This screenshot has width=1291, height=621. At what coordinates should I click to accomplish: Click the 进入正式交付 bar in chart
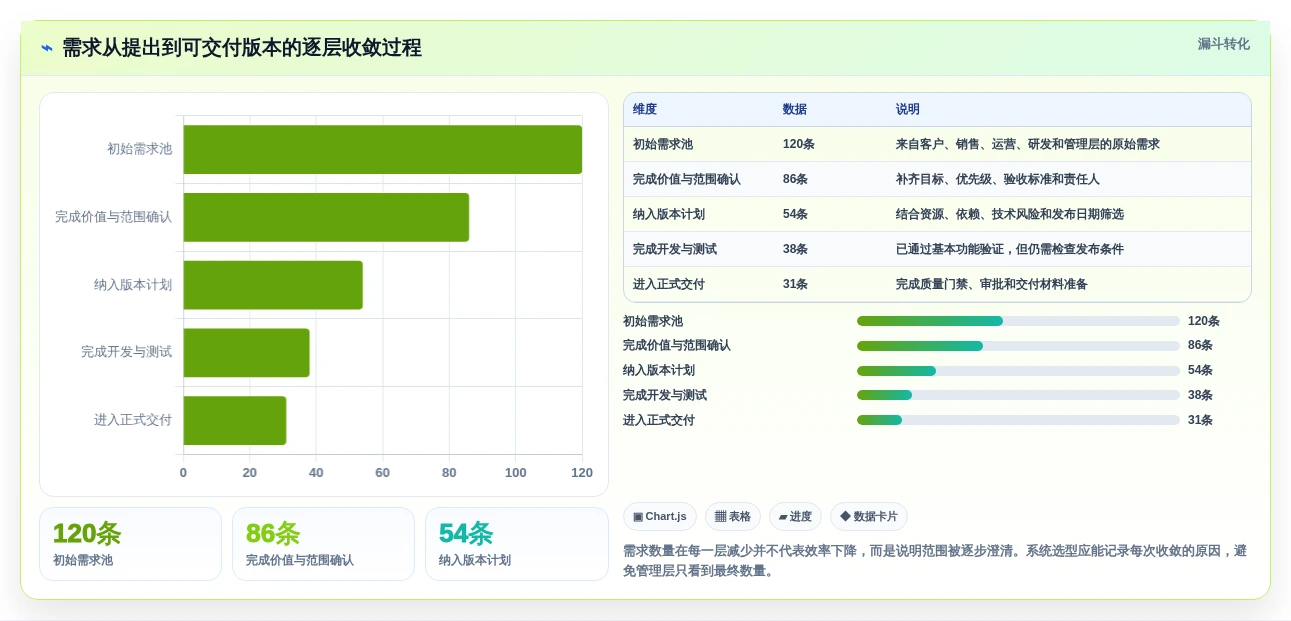[x=235, y=421]
